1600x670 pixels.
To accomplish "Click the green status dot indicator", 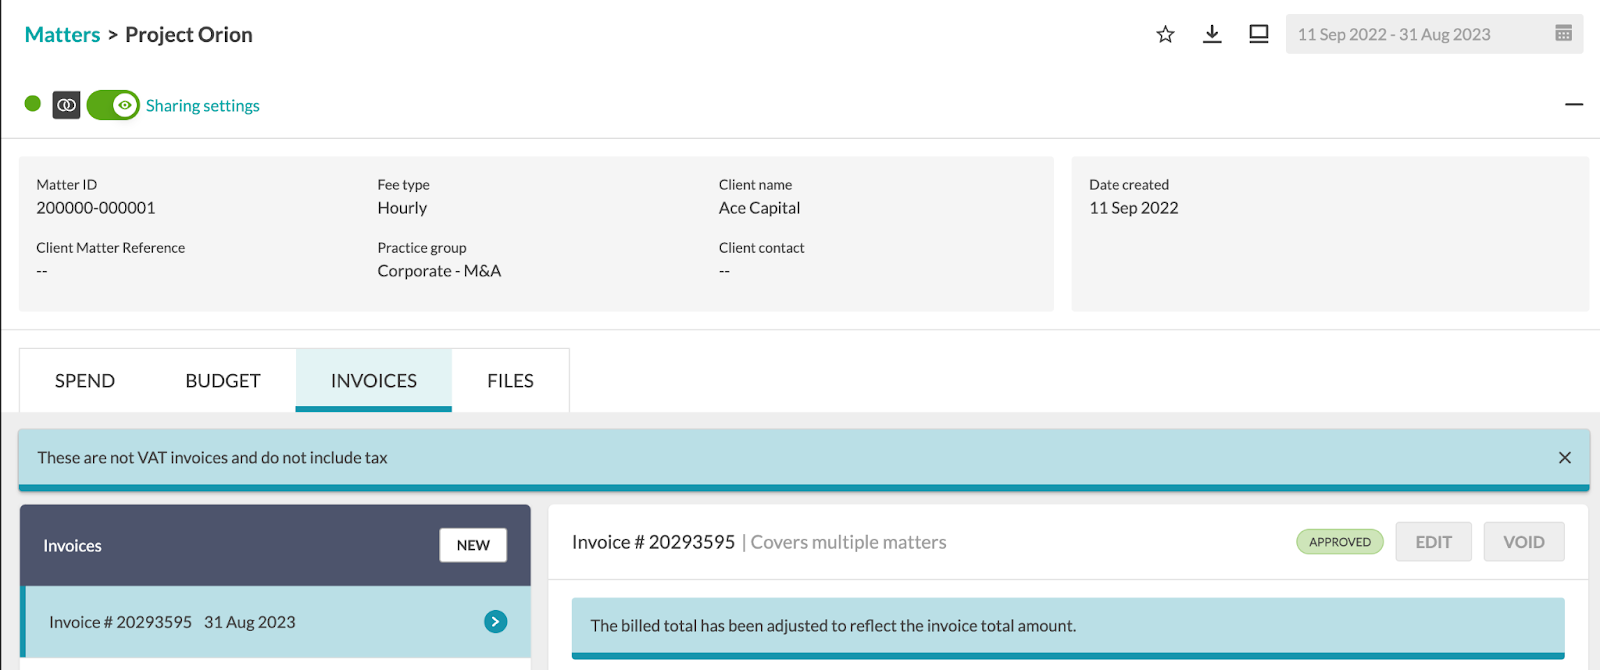I will click(x=32, y=103).
